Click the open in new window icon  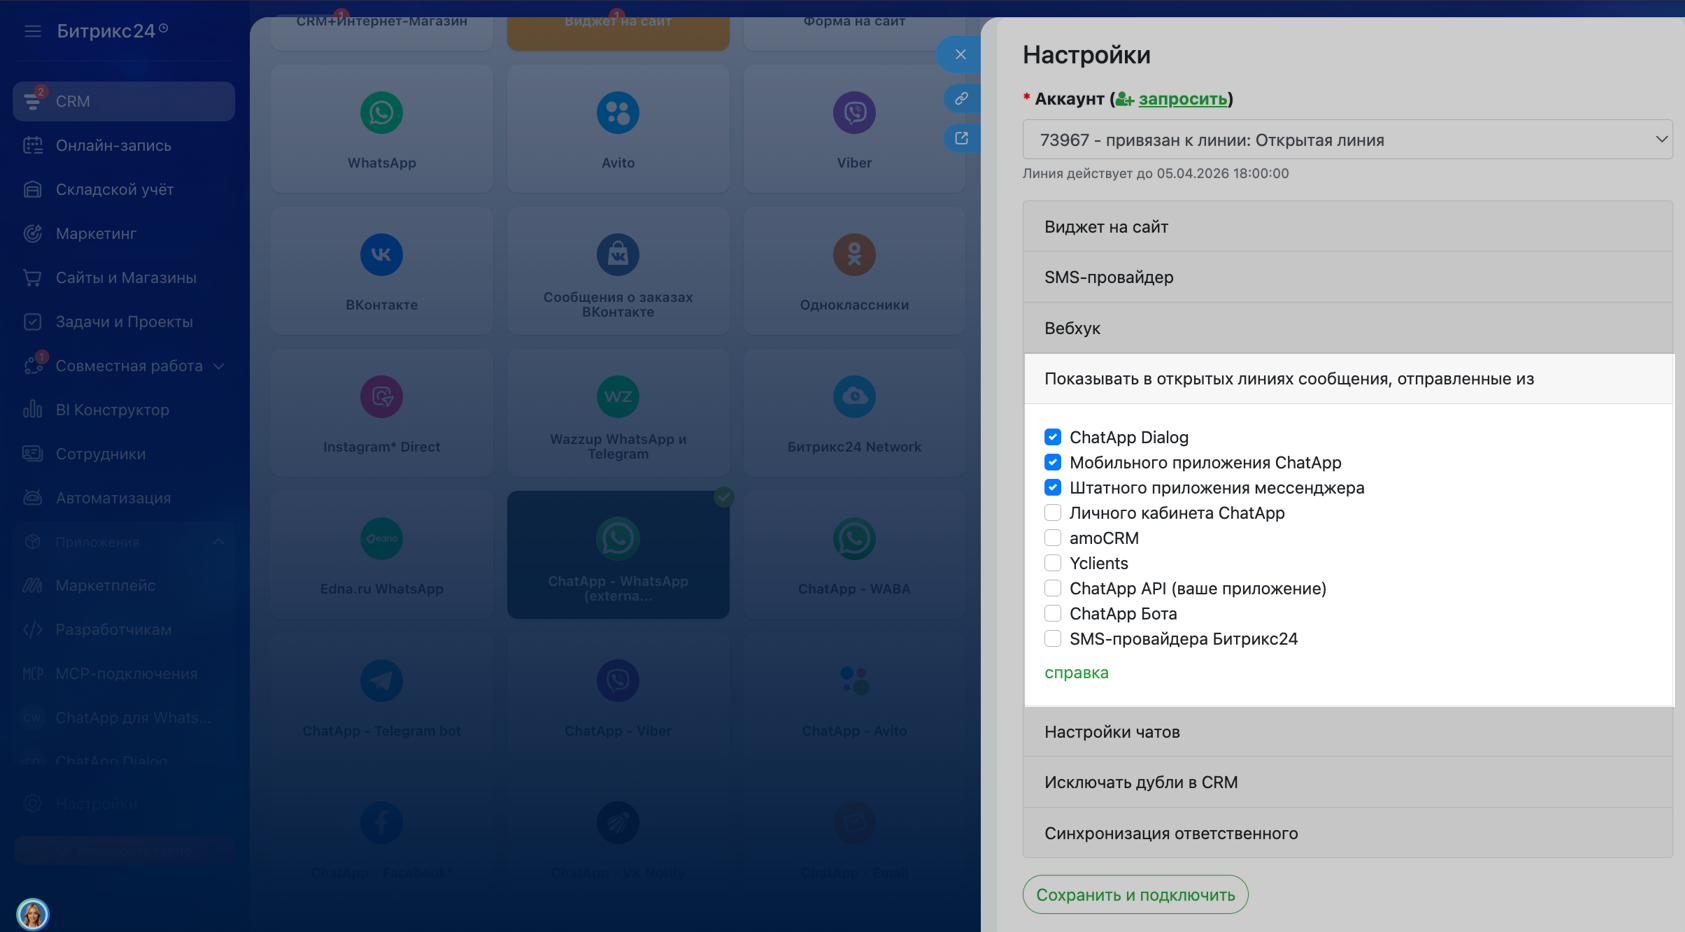961,138
